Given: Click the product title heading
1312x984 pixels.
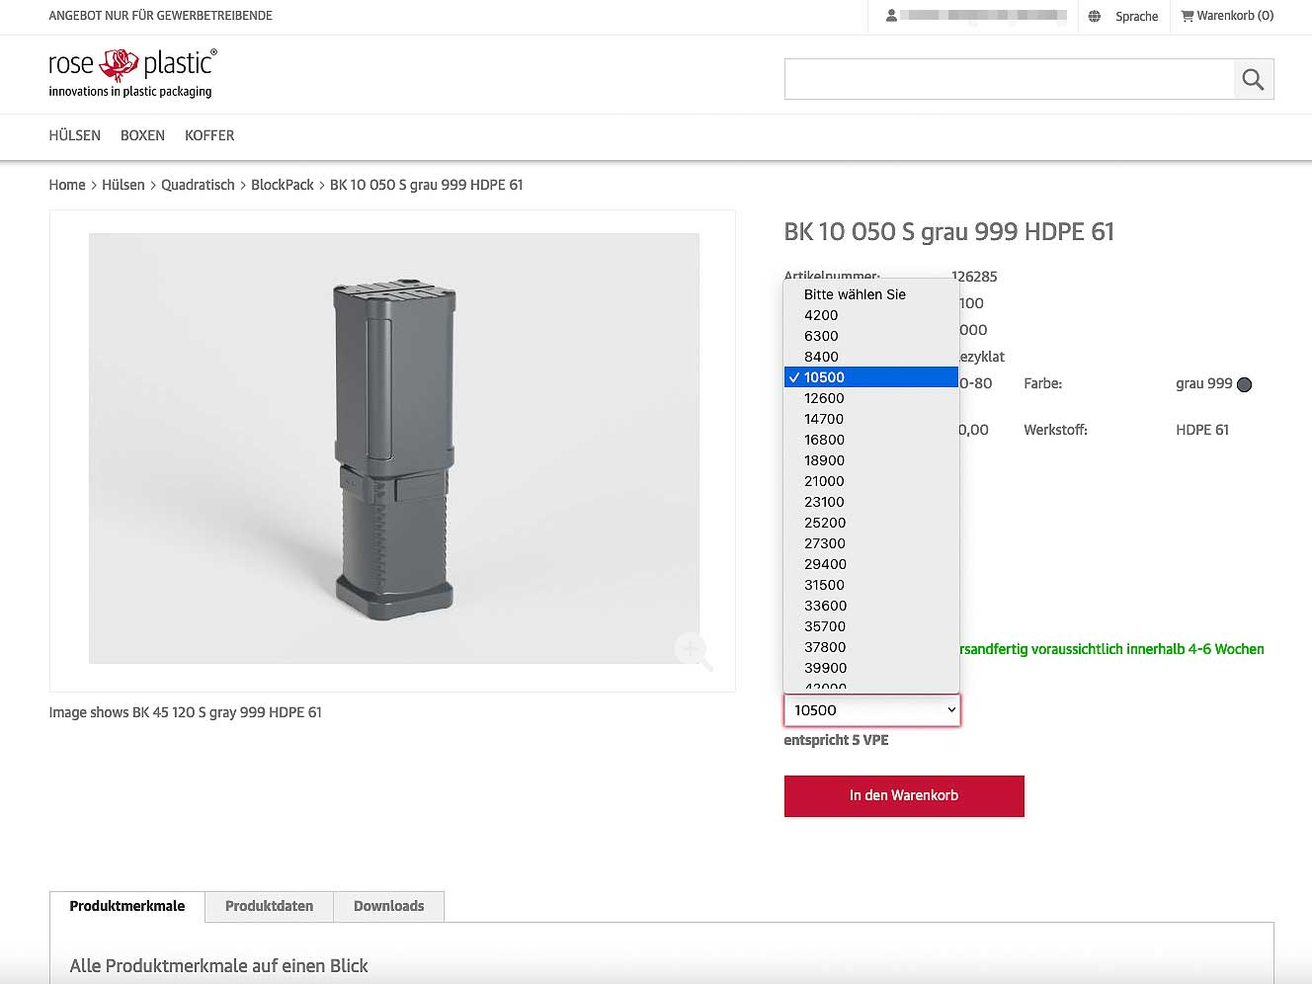Looking at the screenshot, I should (x=949, y=232).
